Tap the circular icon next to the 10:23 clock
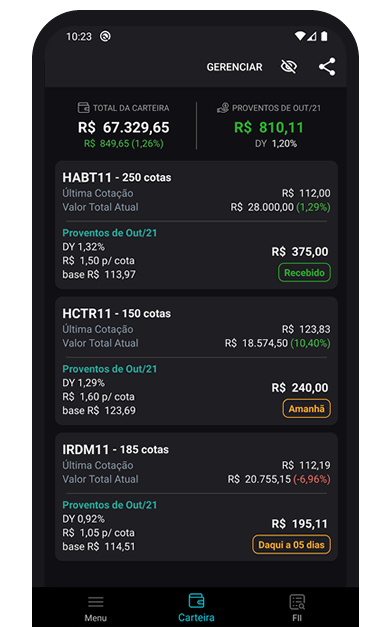The height and width of the screenshot is (627, 391). click(105, 36)
